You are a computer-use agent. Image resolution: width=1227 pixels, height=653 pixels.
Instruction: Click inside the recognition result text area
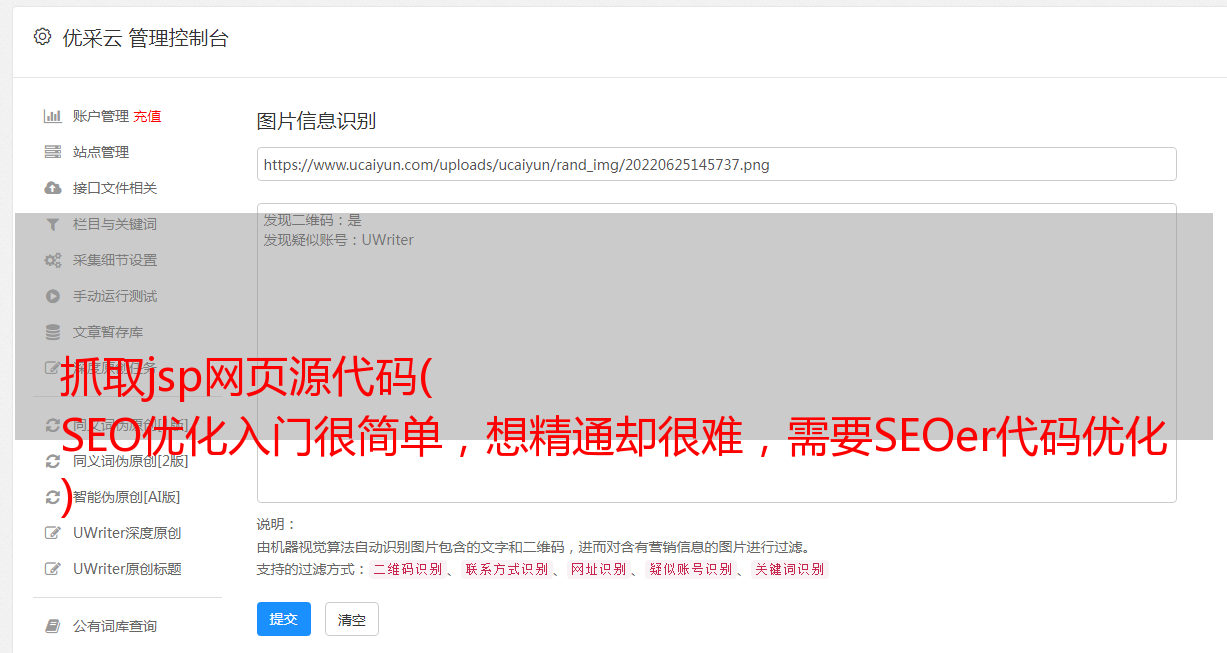[x=716, y=352]
